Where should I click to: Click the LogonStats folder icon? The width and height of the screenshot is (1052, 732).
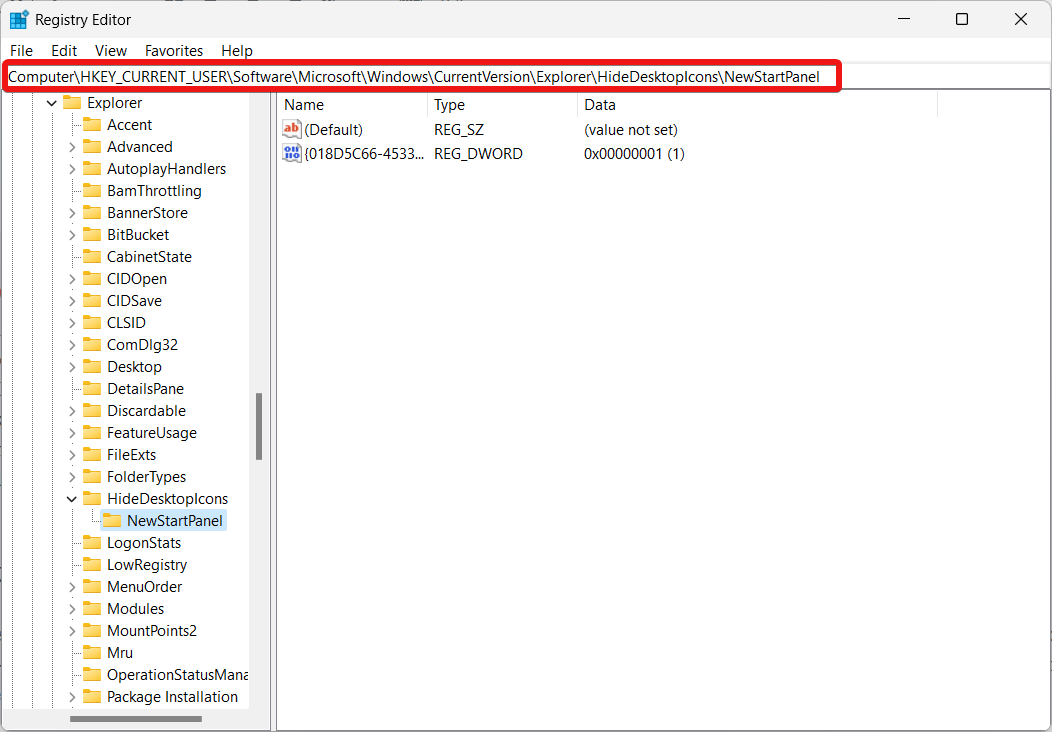(92, 543)
